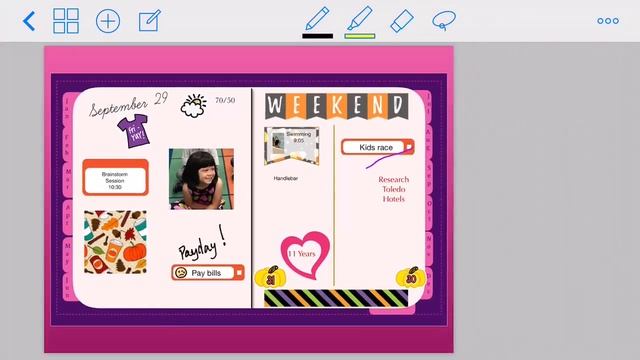Tap the 'Handlebar' text label
Viewport: 640px width, 360px height.
(286, 178)
